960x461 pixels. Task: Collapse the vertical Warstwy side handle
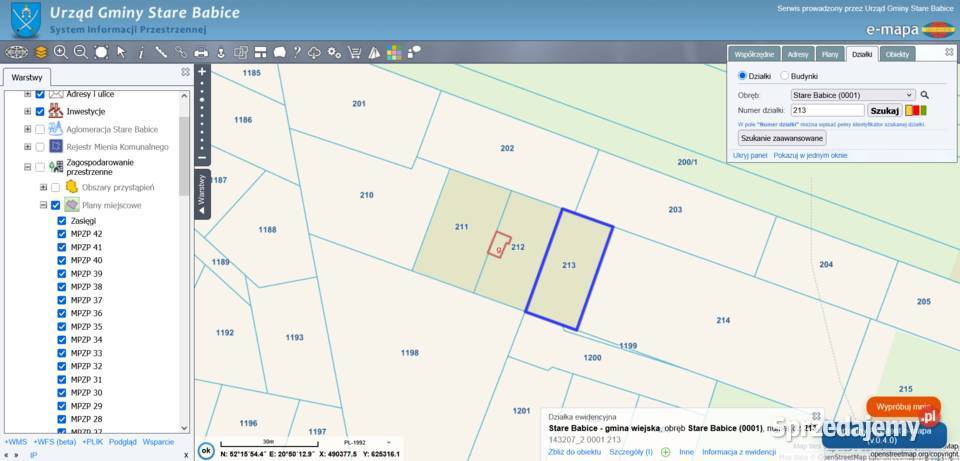tap(202, 194)
